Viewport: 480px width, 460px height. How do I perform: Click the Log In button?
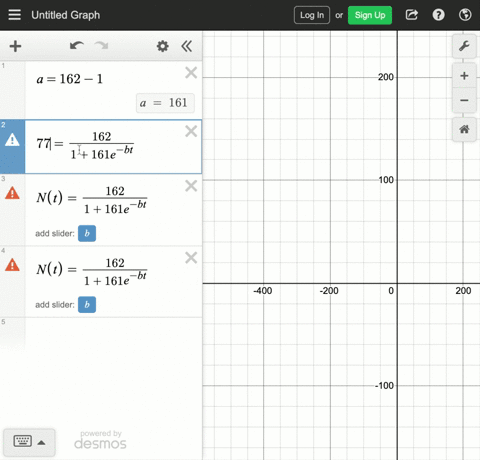coord(312,15)
